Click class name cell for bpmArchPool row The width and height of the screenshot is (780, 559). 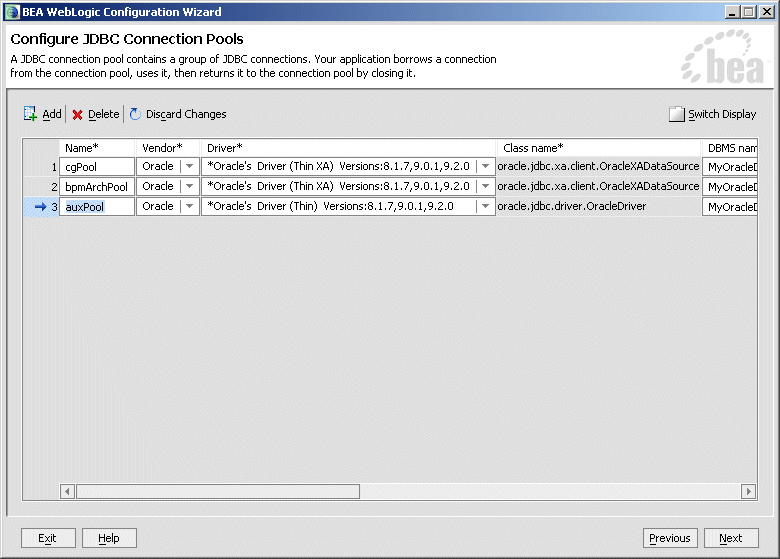point(599,186)
